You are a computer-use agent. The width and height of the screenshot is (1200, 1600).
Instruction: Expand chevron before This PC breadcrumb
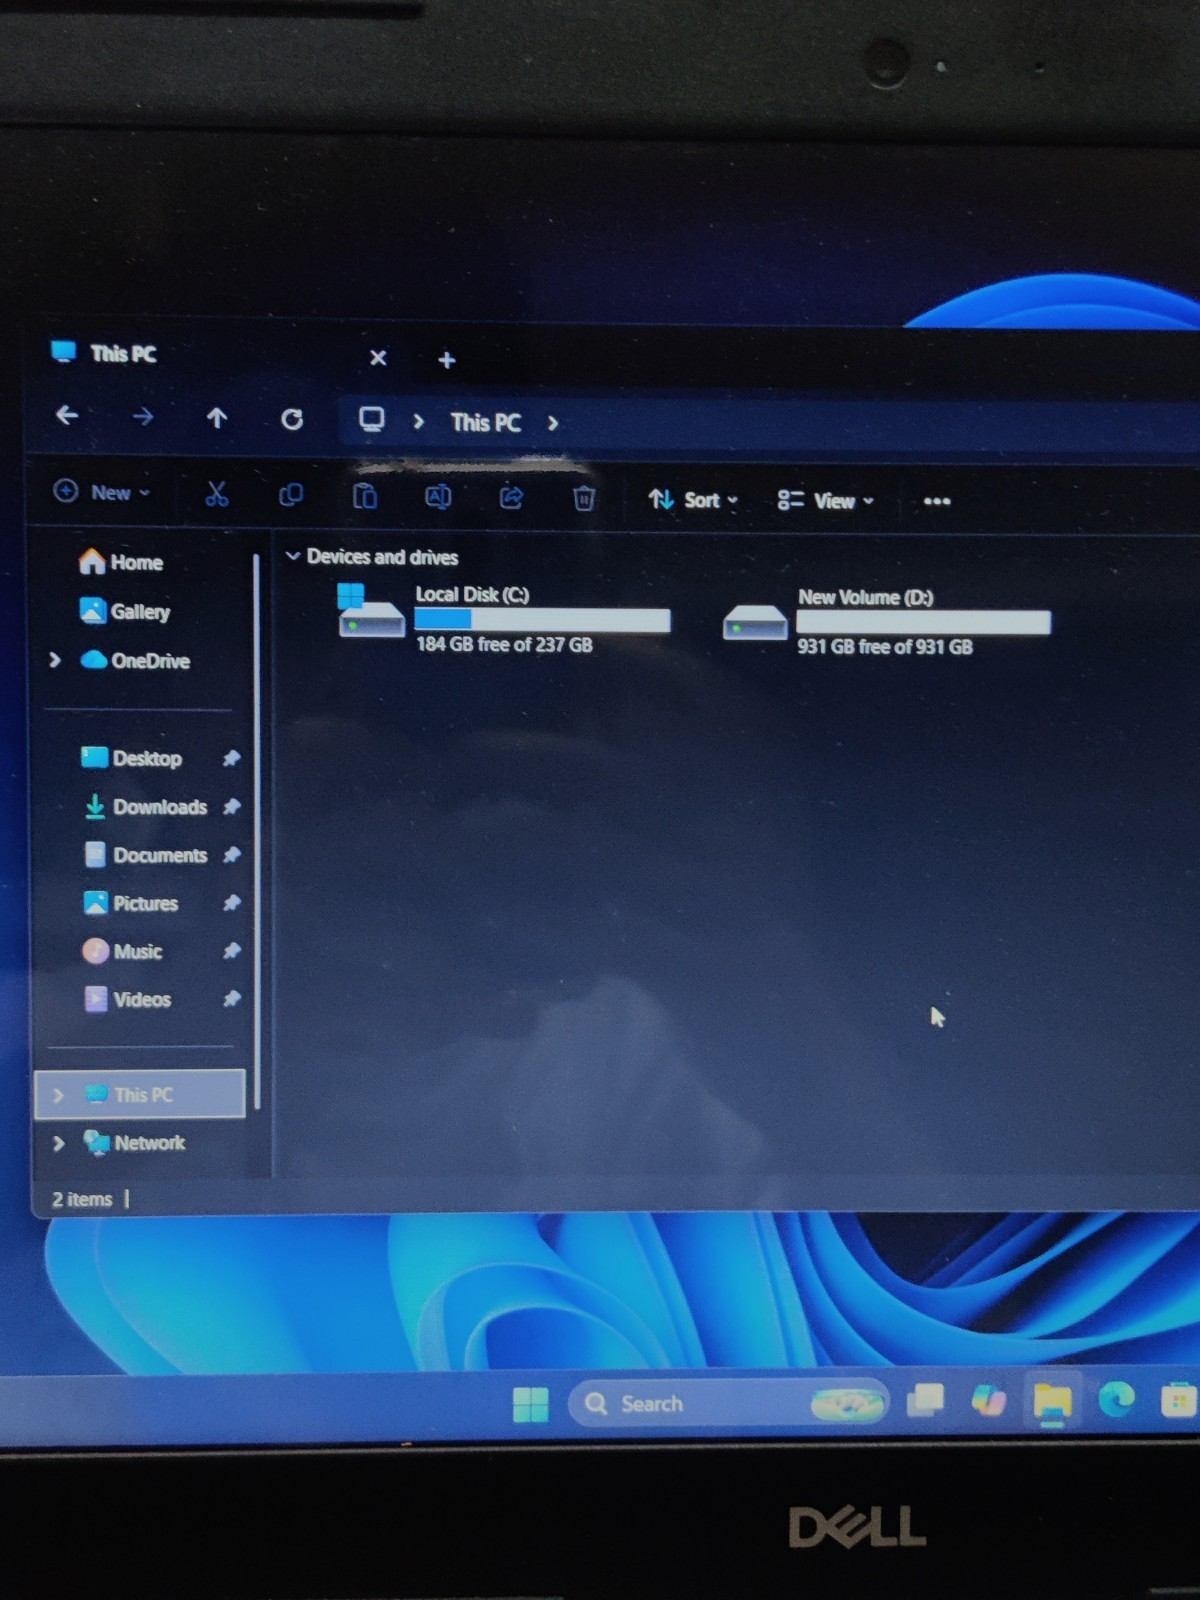coord(418,422)
